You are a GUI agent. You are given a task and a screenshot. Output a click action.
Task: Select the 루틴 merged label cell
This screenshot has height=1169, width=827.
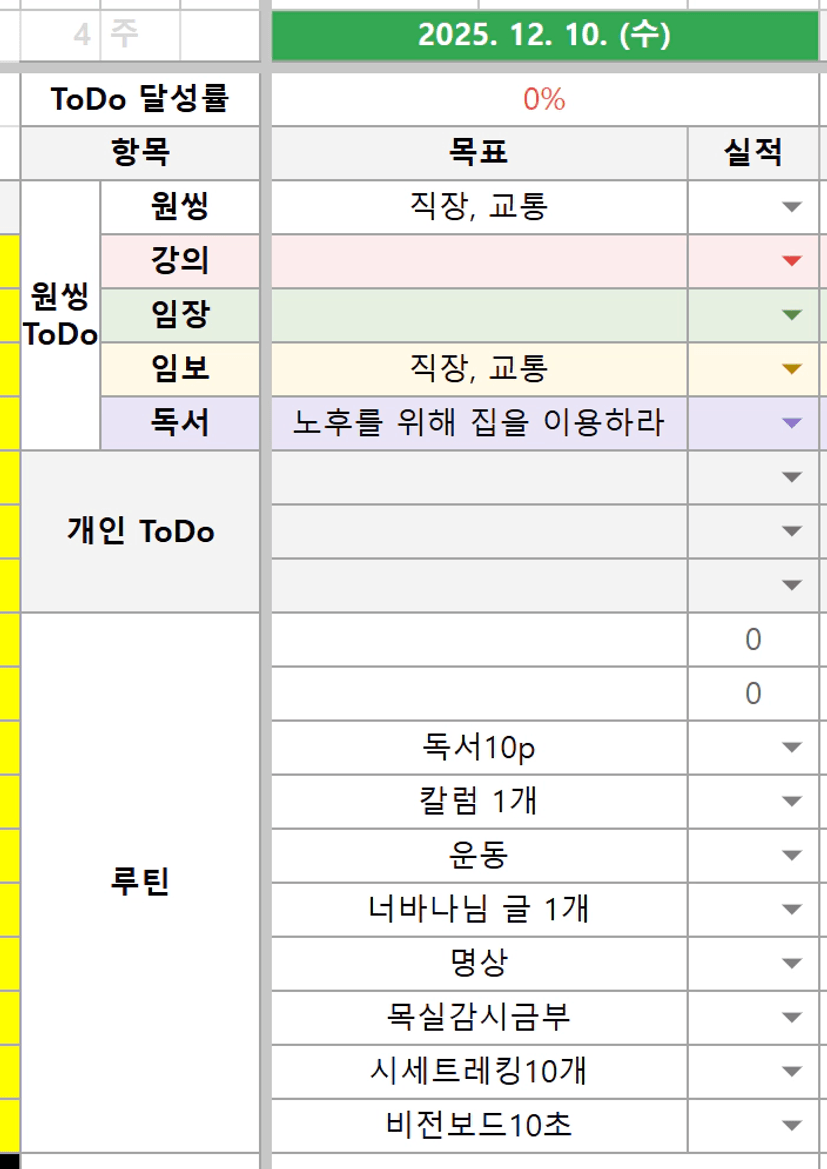[x=140, y=883]
